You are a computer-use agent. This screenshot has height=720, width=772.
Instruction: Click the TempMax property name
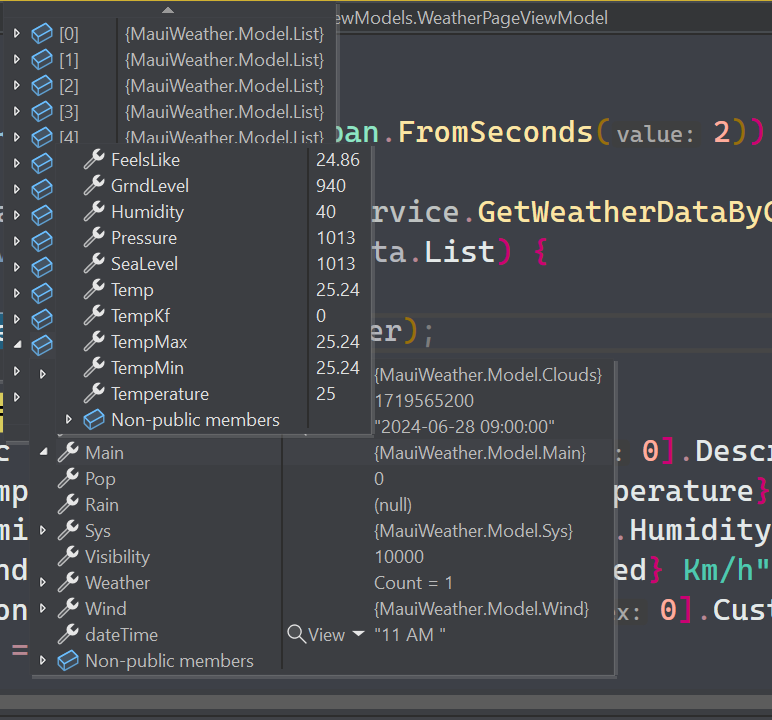click(x=149, y=342)
